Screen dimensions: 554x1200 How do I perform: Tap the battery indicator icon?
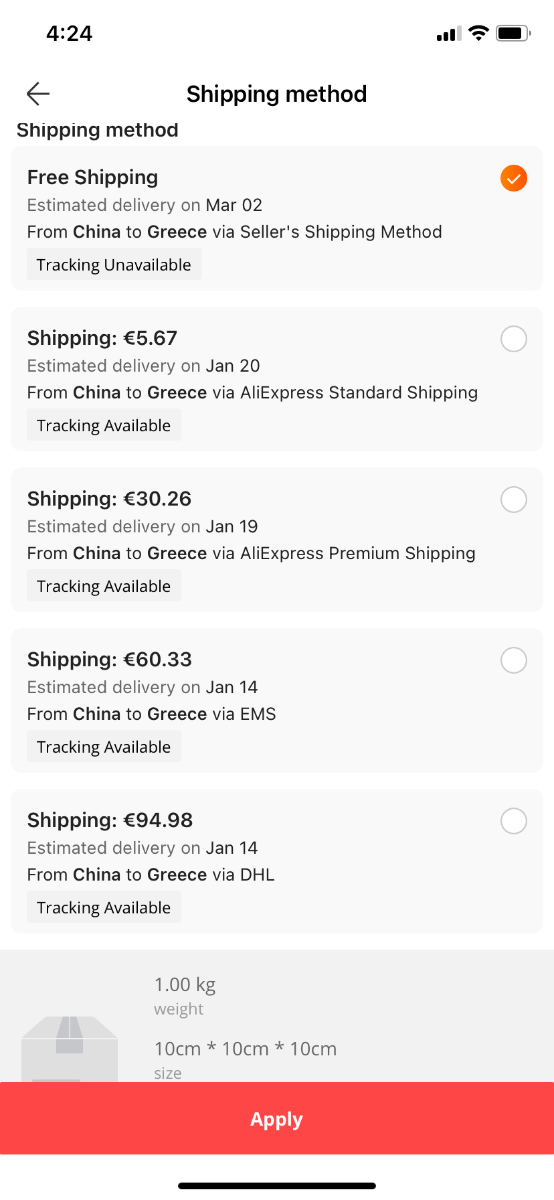point(513,33)
